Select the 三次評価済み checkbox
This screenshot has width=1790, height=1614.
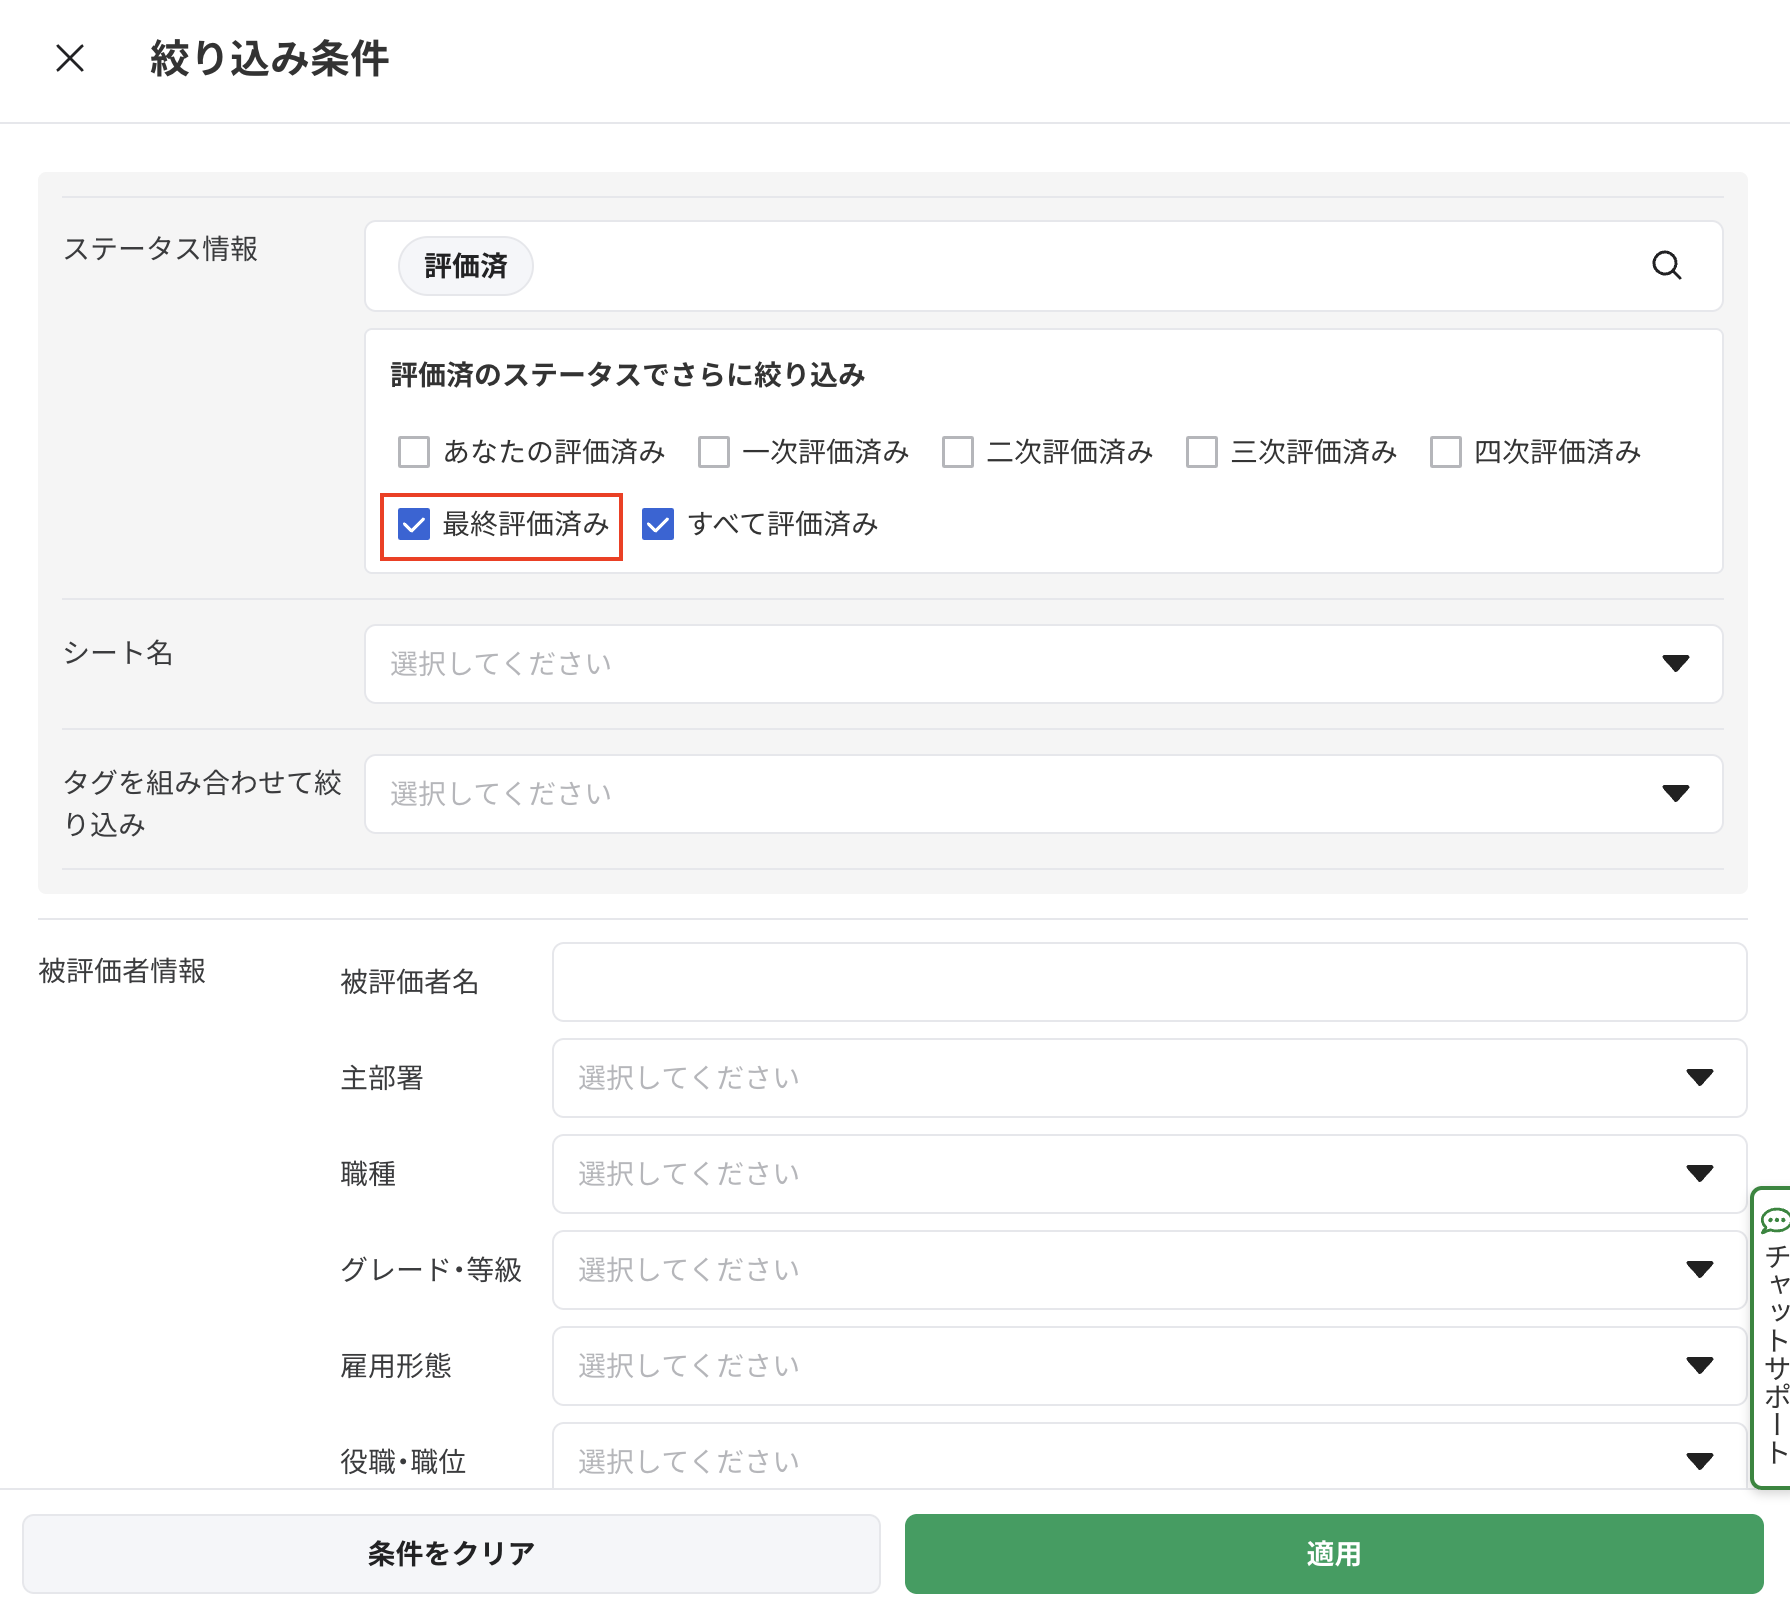coord(1202,452)
